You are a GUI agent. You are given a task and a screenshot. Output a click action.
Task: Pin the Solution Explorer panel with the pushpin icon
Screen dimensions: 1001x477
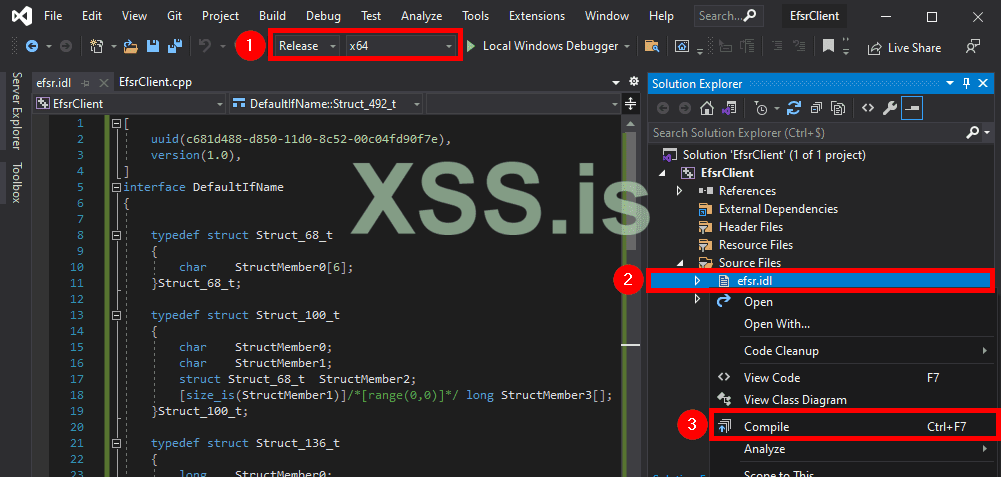coord(967,84)
